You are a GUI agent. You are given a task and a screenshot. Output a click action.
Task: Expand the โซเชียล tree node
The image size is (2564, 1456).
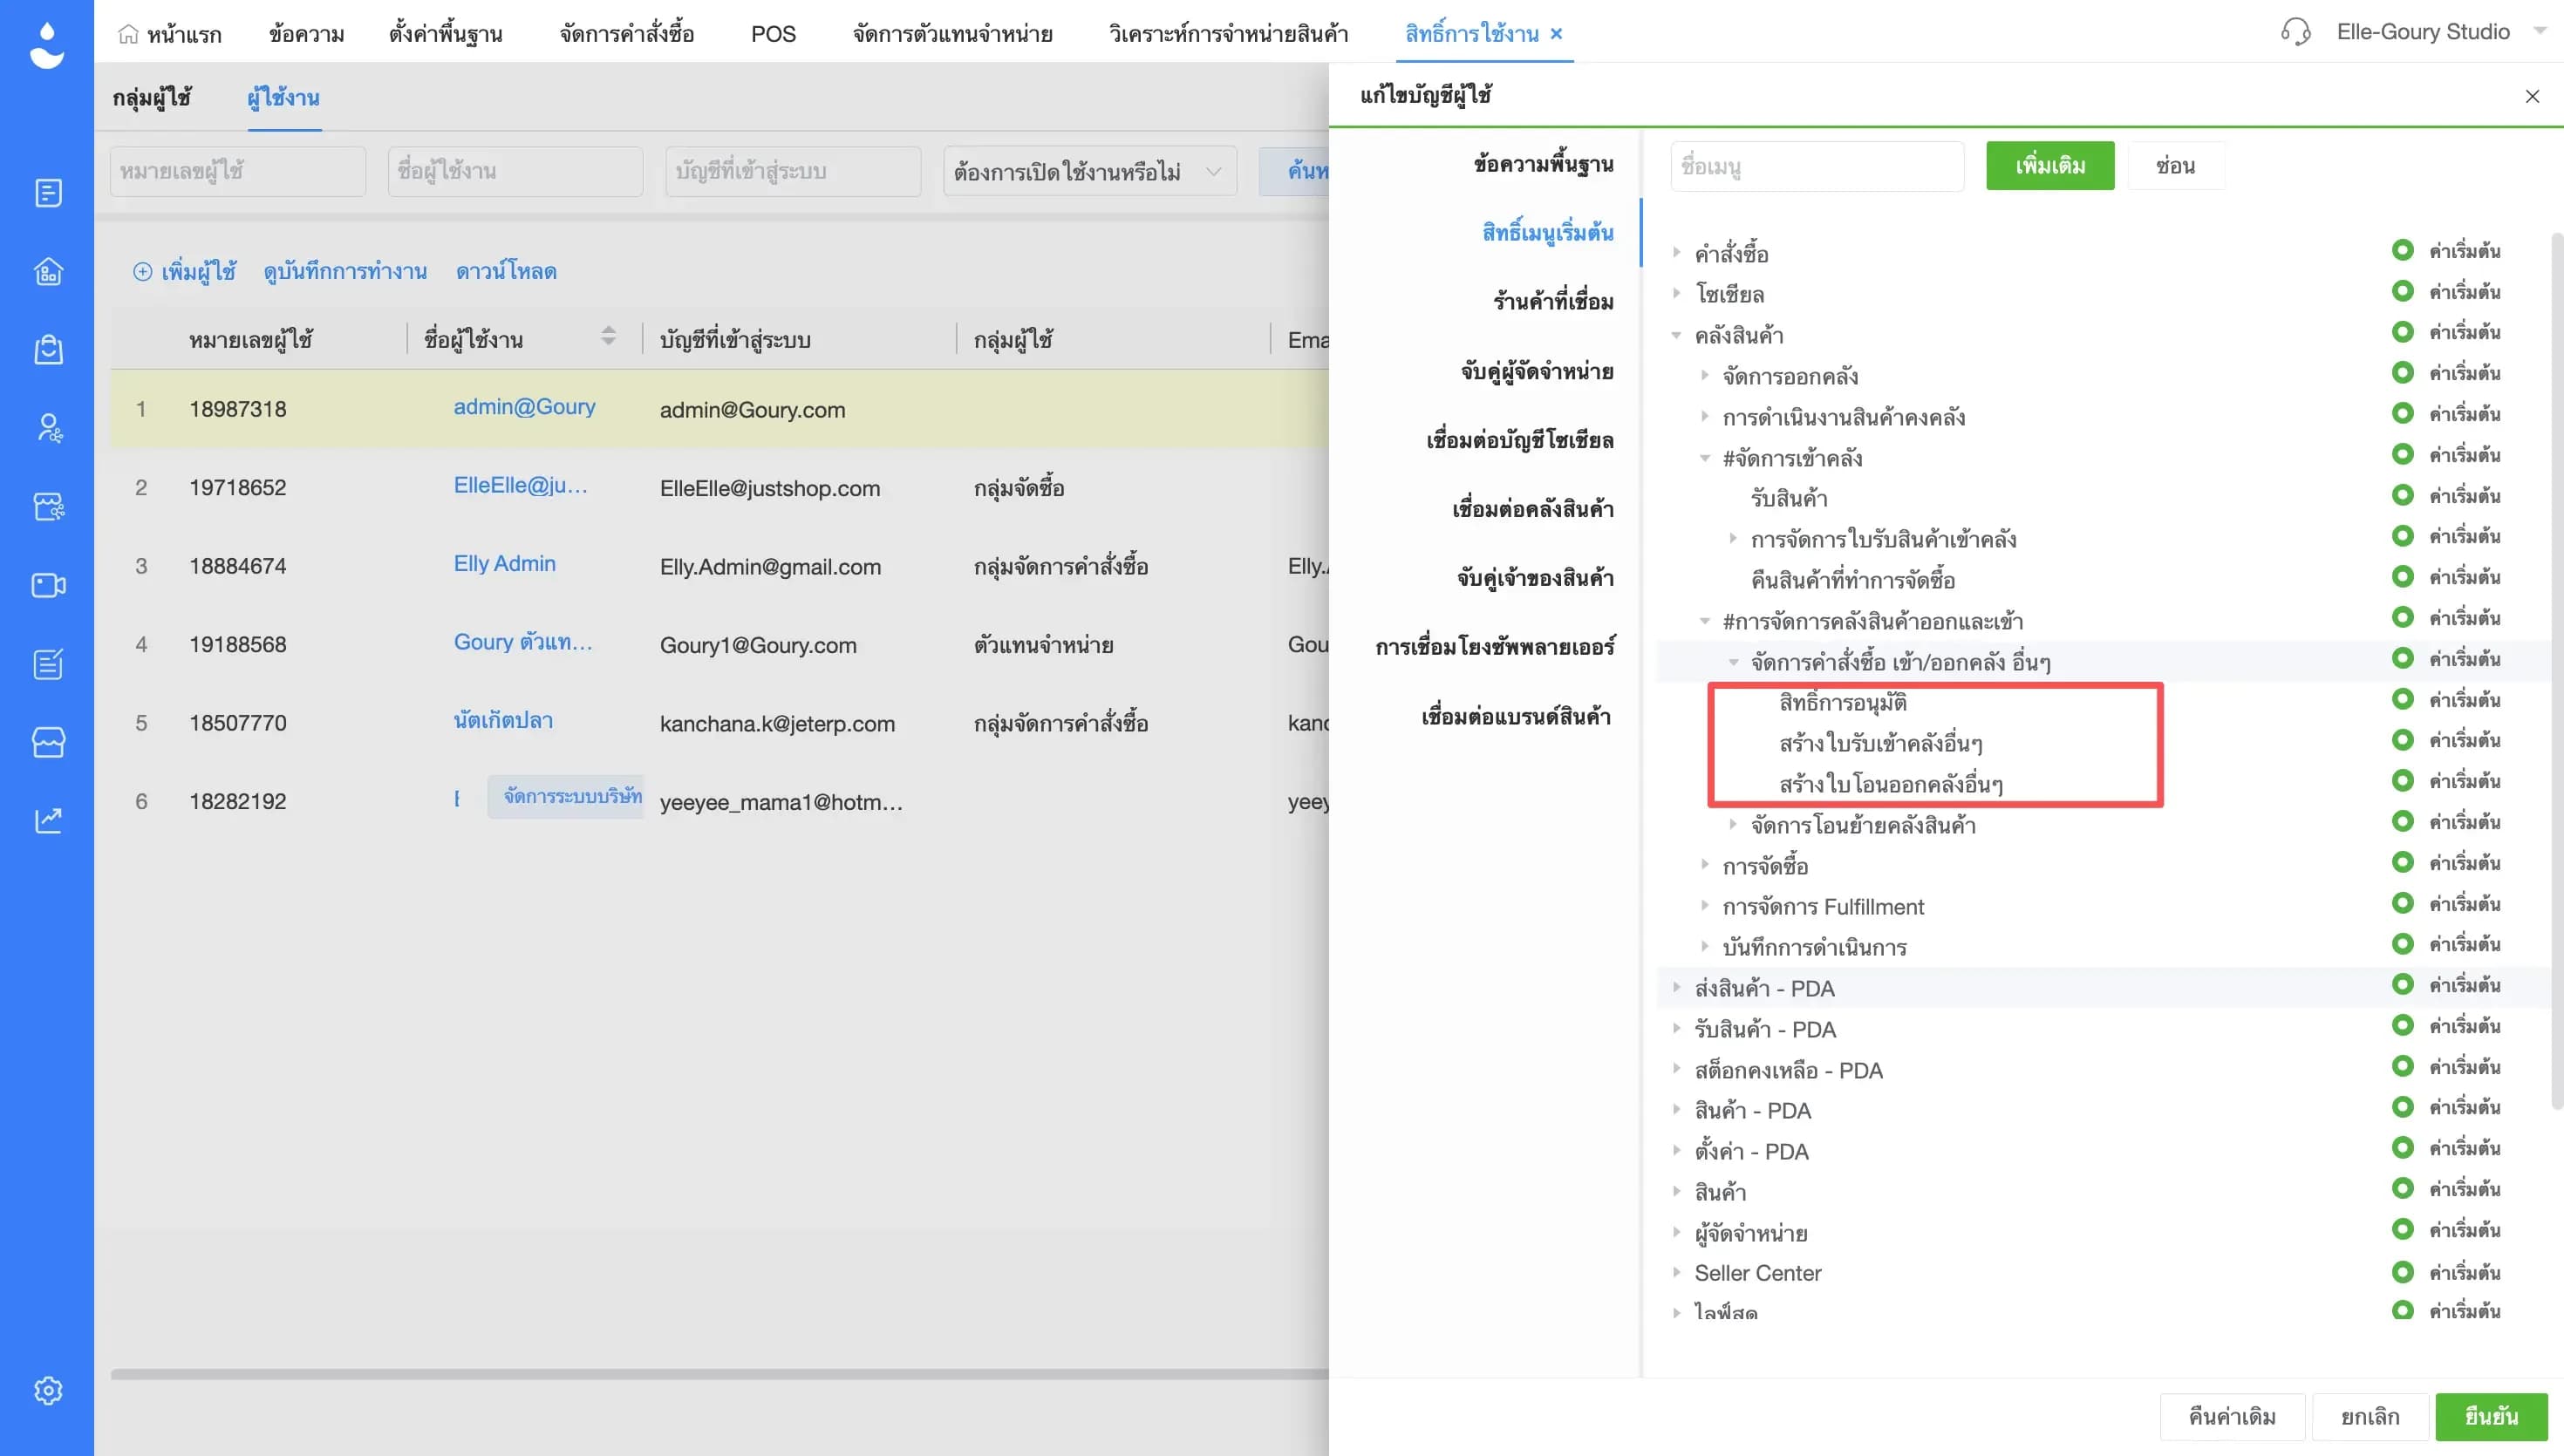(1677, 293)
